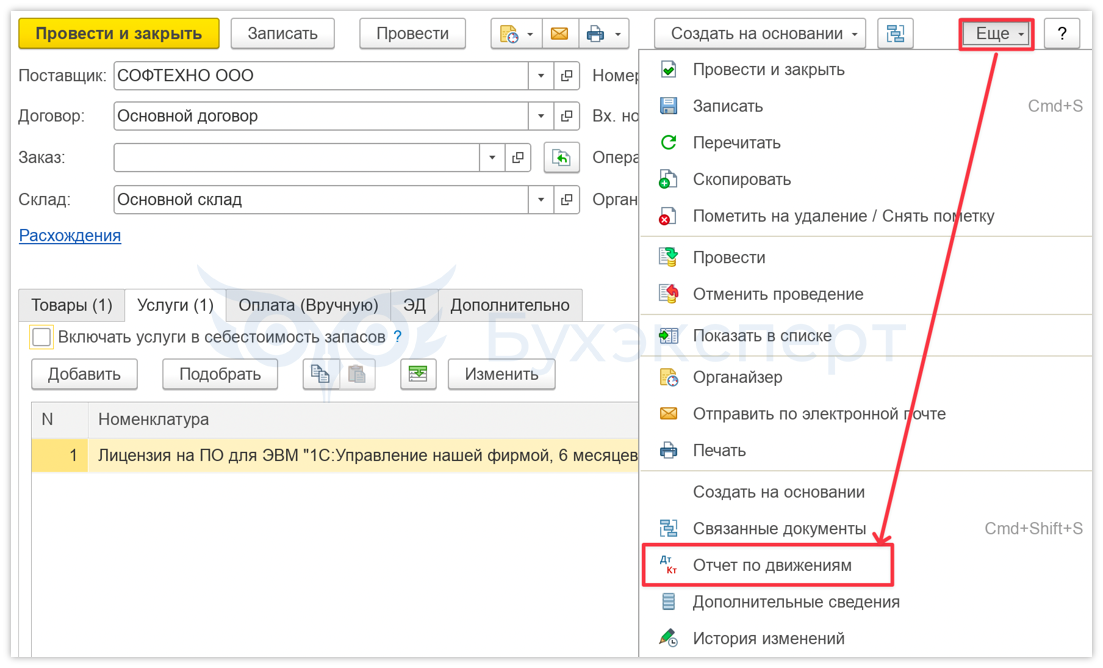
Task: Follow the Расхождения link
Action: 70,235
